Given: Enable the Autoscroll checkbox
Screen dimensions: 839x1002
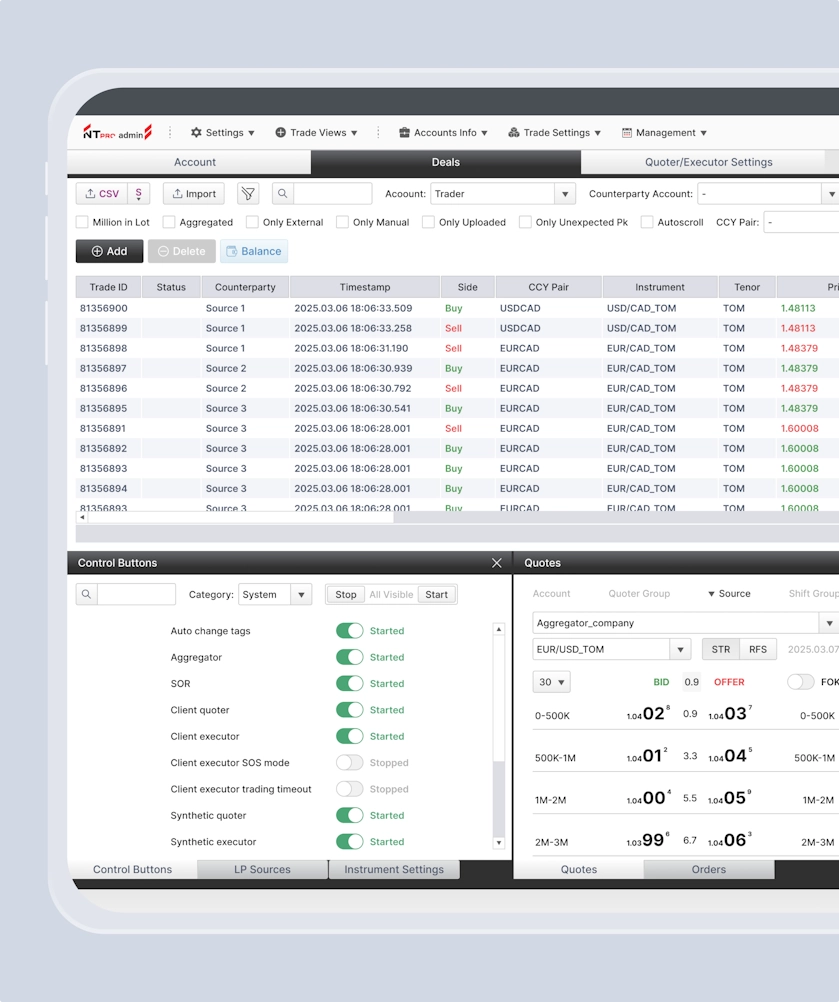Looking at the screenshot, I should coord(647,223).
